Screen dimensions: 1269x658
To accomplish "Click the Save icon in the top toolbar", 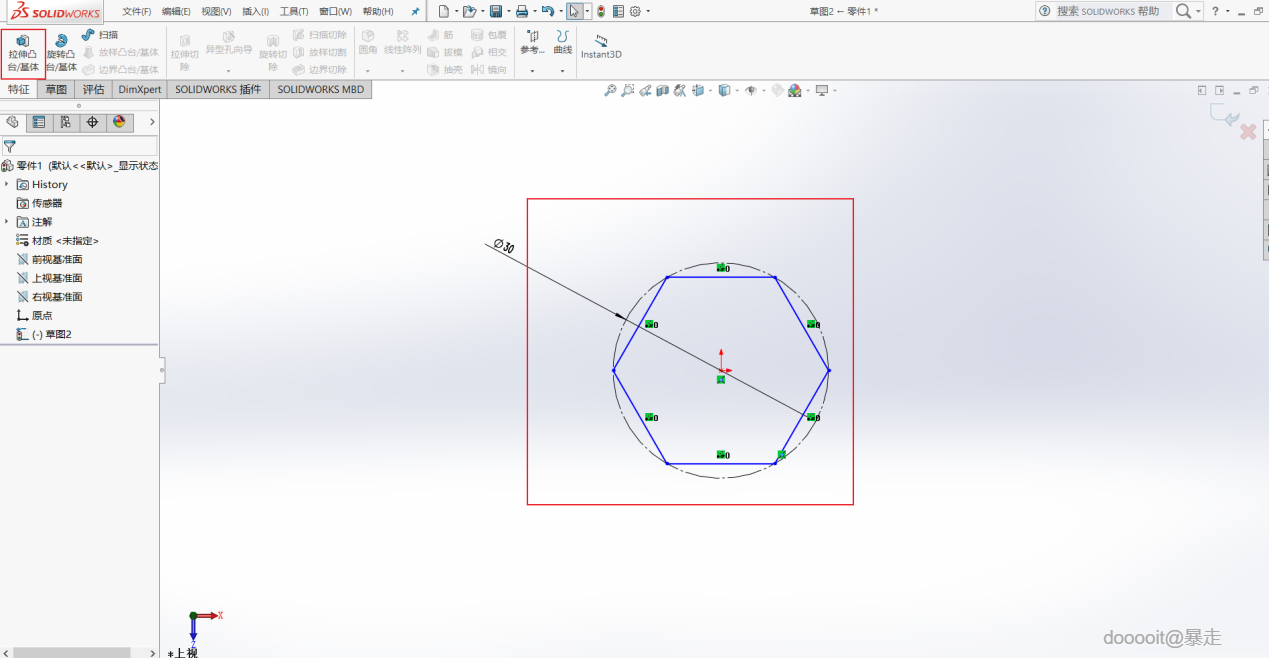I will [495, 11].
